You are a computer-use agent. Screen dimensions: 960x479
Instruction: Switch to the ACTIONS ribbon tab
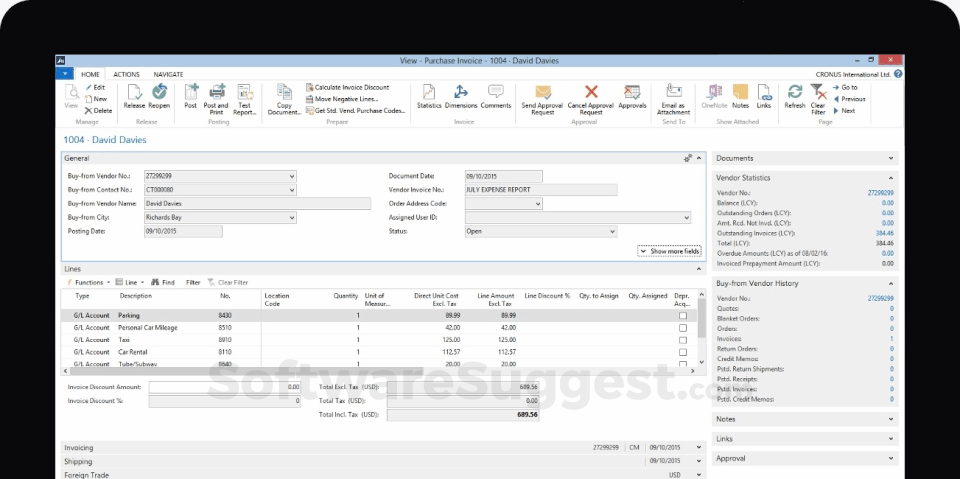[127, 74]
